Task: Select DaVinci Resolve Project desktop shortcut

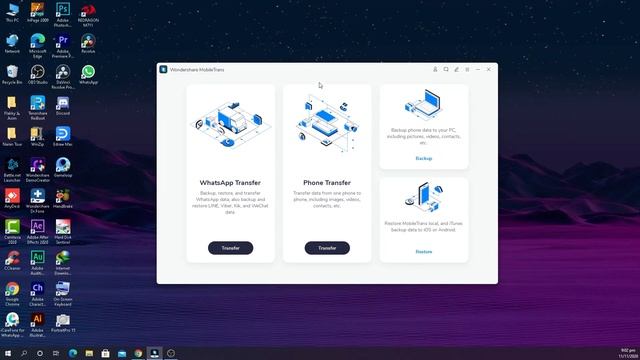Action: 63,77
